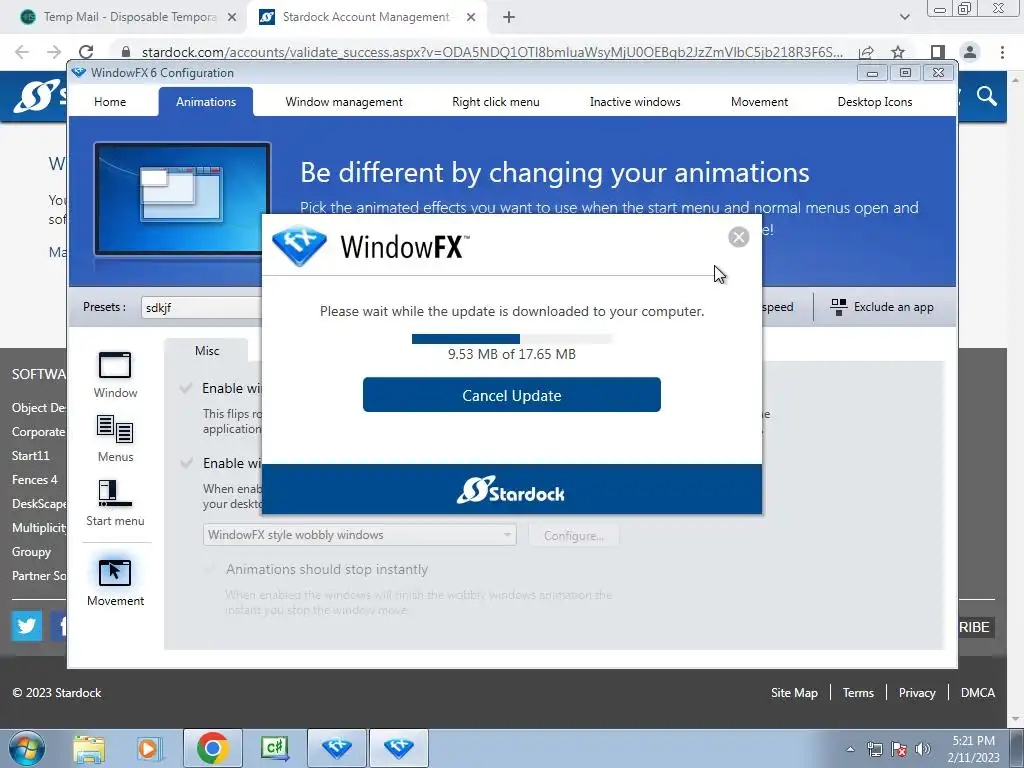Go back in Chrome
The image size is (1024, 768).
coord(22,52)
